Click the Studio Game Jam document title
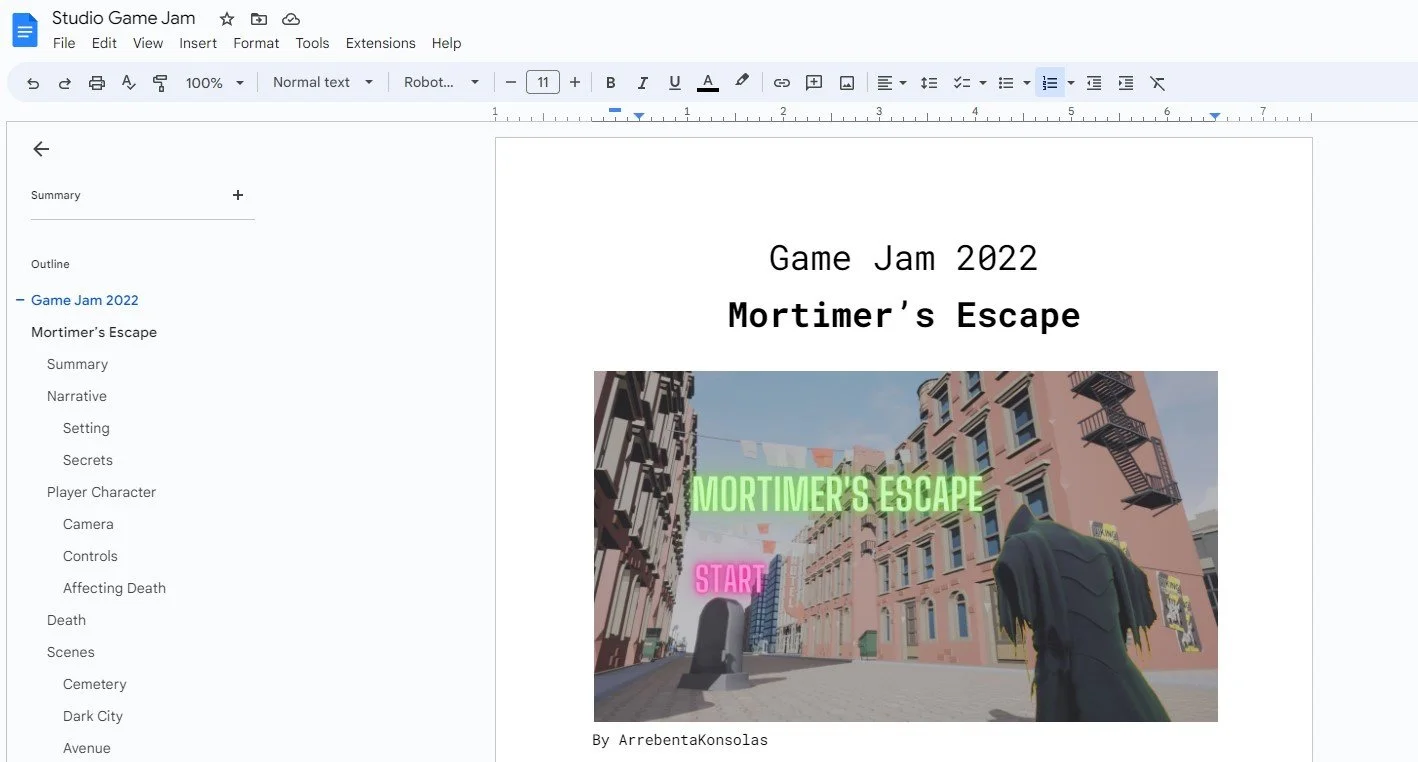1418x762 pixels. point(124,18)
